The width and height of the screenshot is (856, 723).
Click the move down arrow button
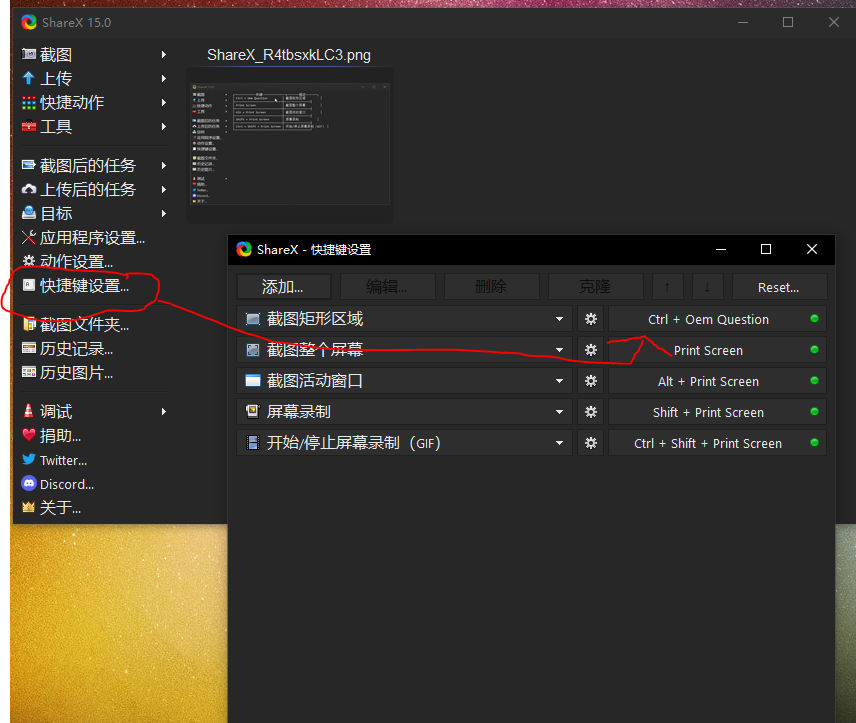[708, 287]
